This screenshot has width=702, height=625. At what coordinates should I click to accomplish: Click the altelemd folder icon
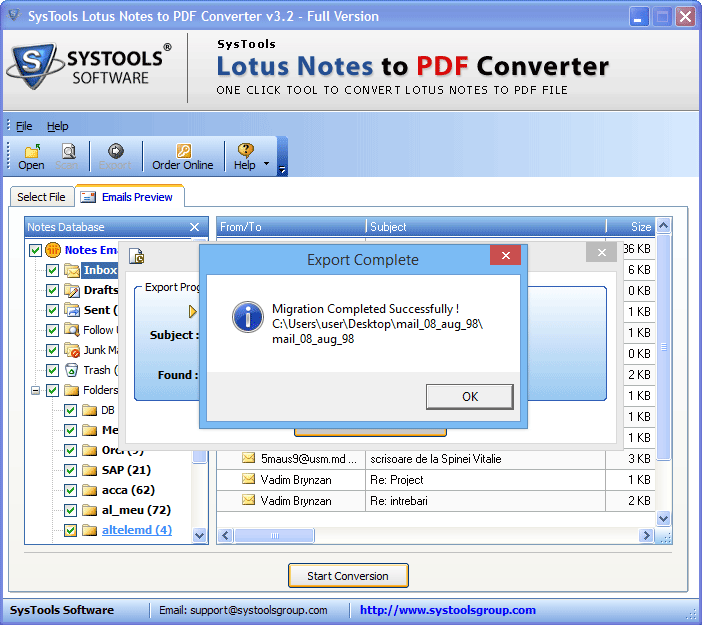click(x=90, y=530)
